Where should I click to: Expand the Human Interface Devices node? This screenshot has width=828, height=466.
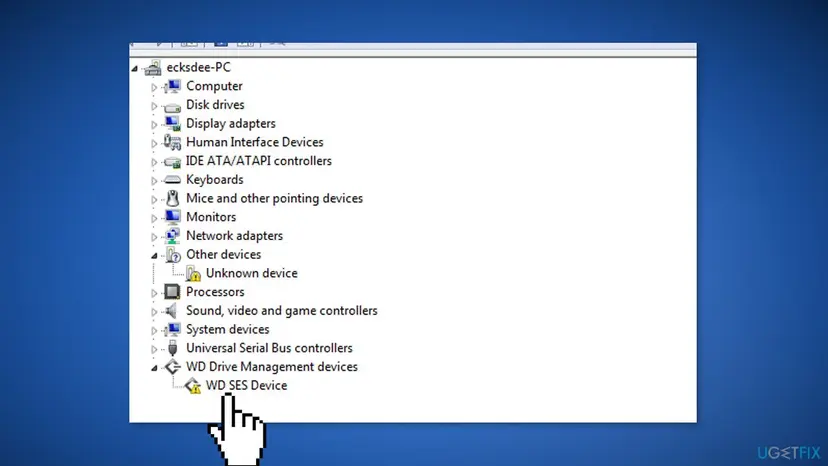[154, 143]
